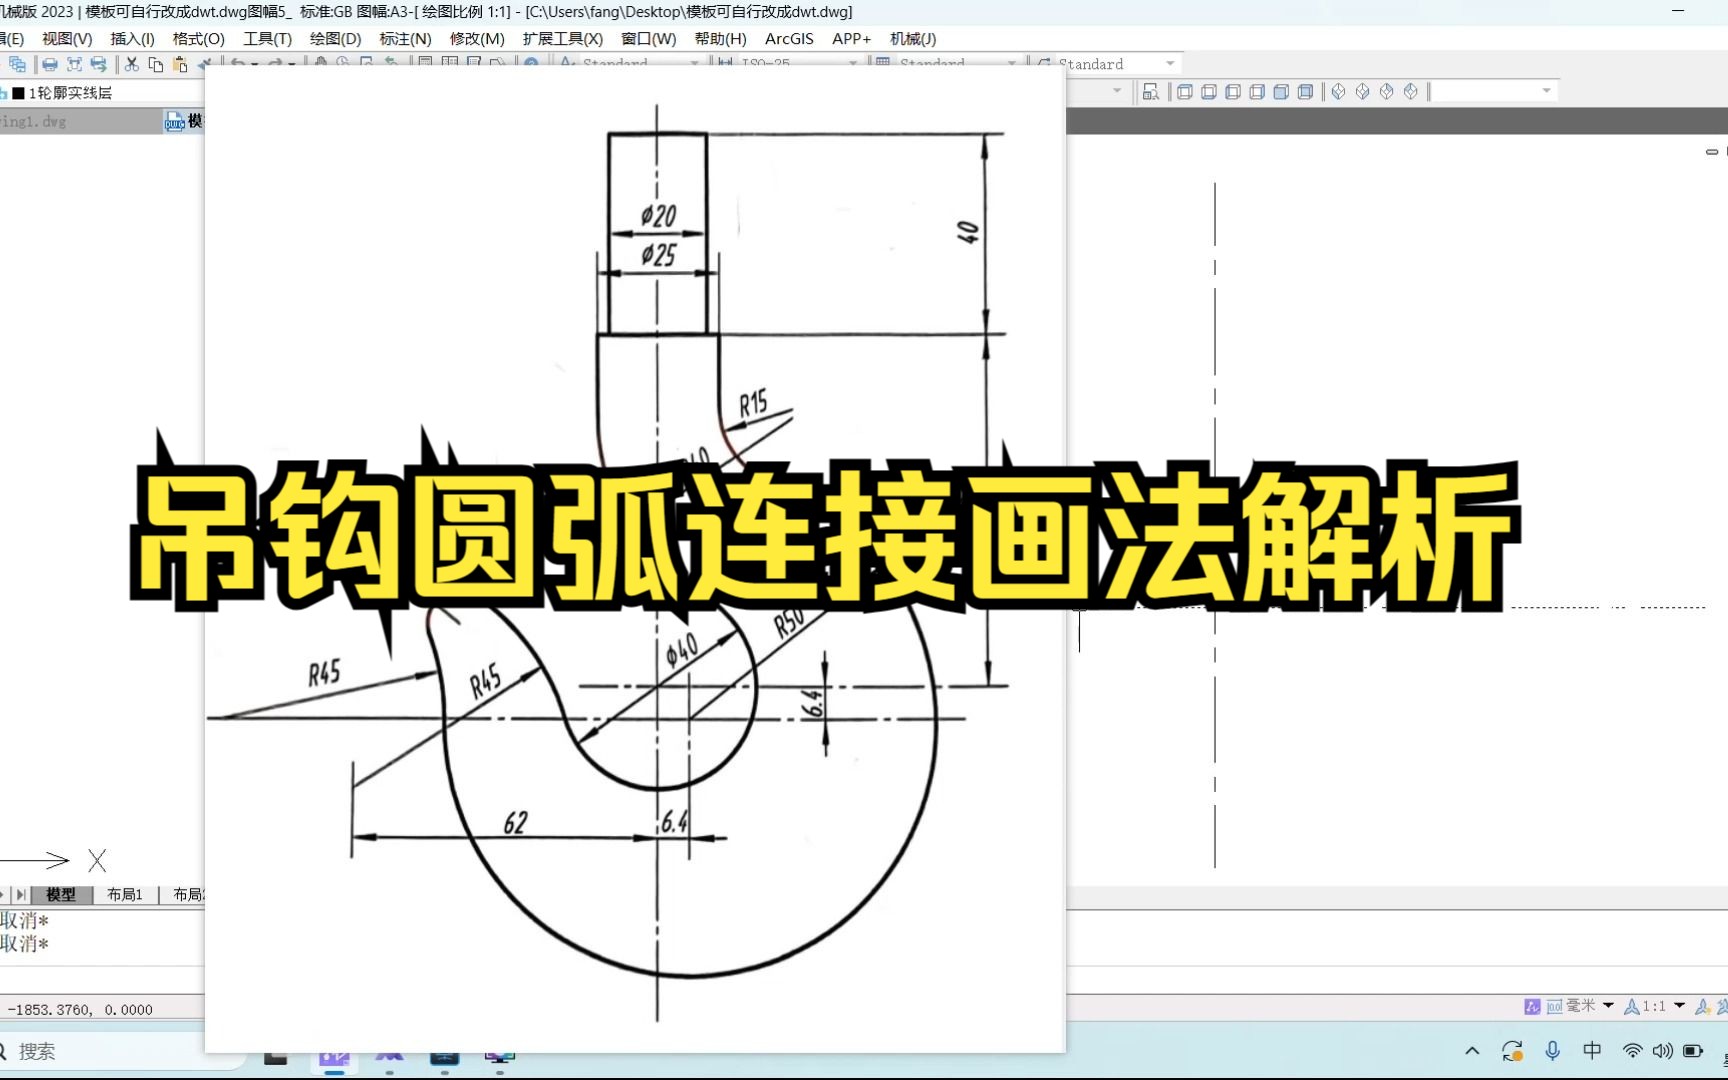The width and height of the screenshot is (1728, 1080).
Task: Open the 格式(O) menu
Action: coord(198,39)
